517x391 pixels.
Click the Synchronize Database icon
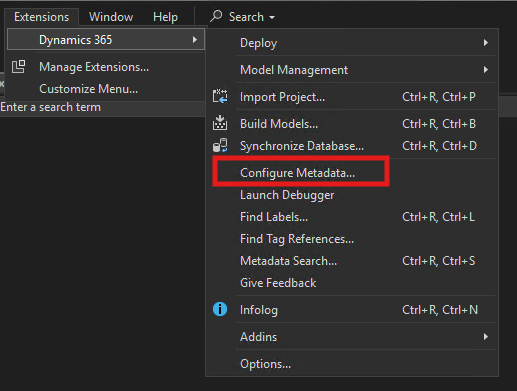[220, 146]
